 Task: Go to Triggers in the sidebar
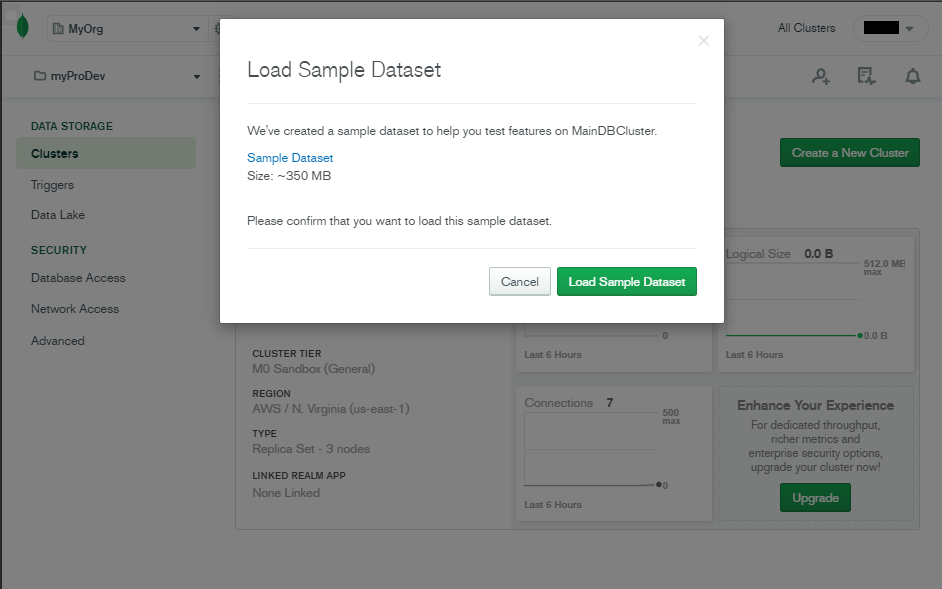click(x=52, y=185)
